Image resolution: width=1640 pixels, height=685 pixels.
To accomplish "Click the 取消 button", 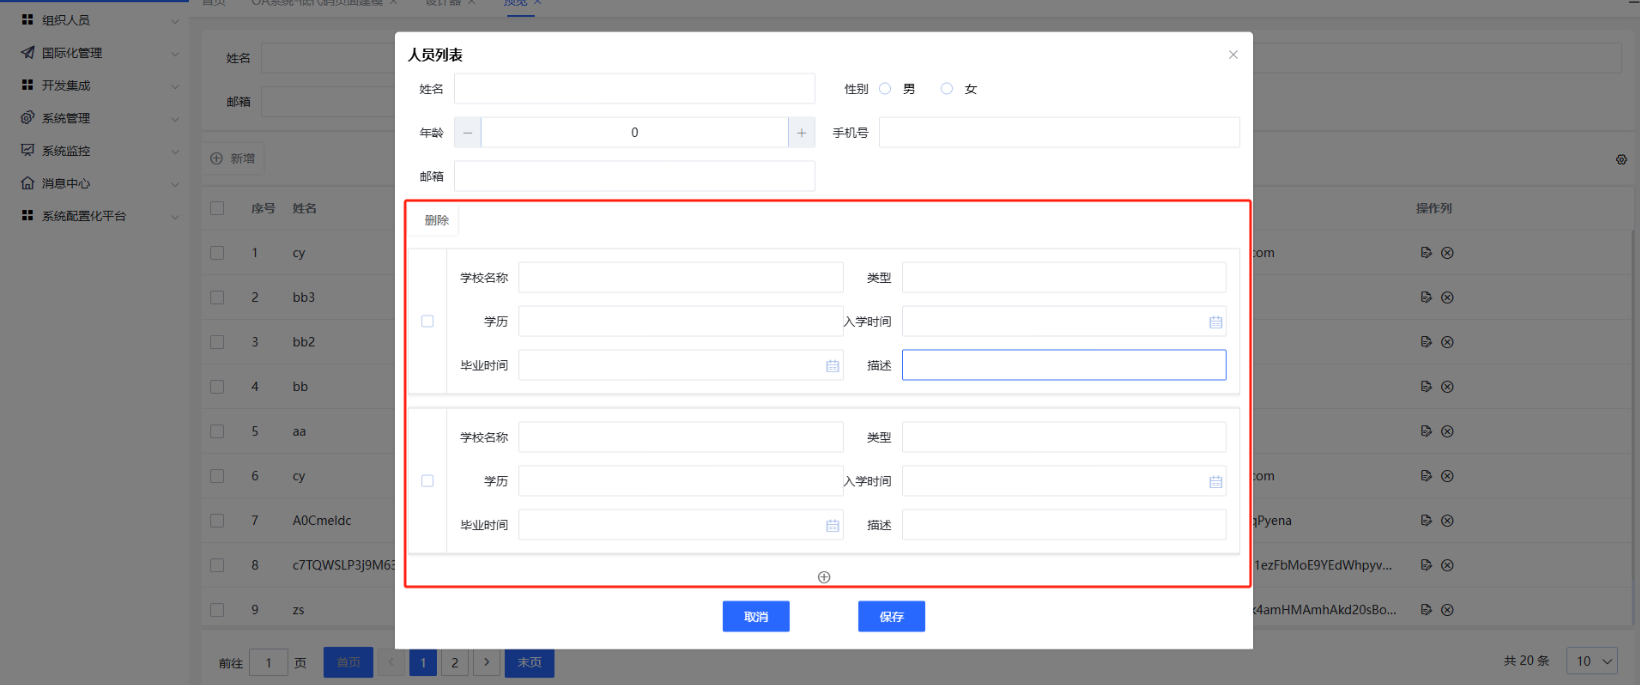I will point(756,617).
